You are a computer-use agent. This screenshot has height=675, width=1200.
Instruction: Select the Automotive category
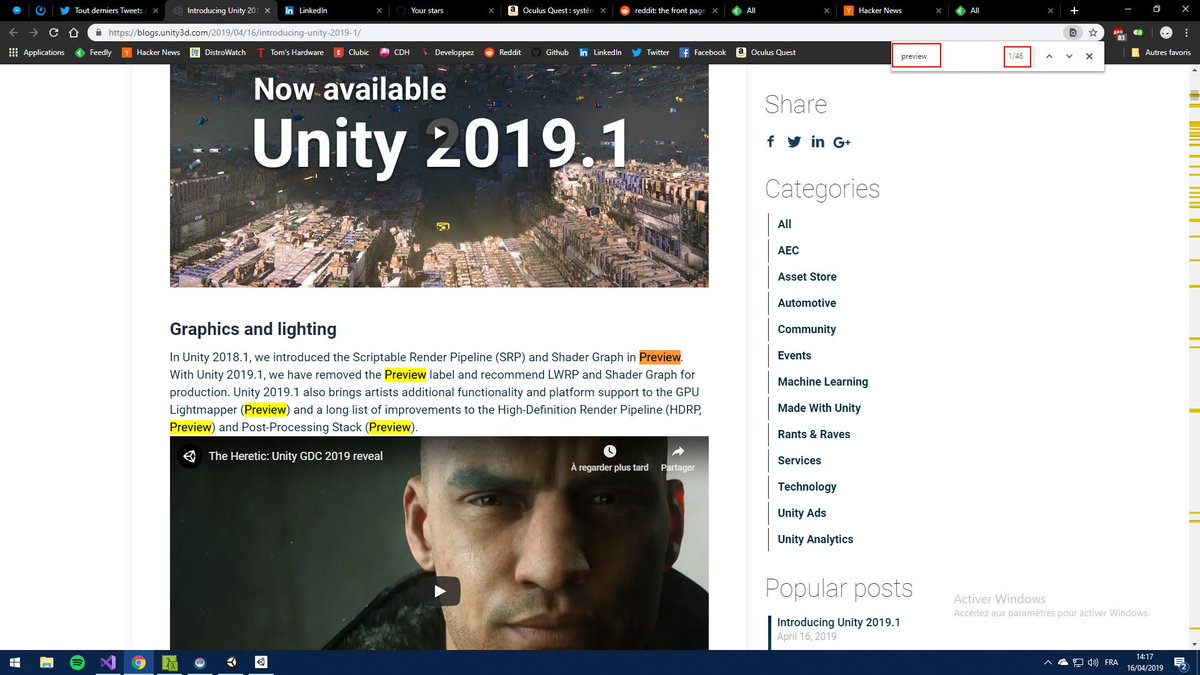coord(807,303)
